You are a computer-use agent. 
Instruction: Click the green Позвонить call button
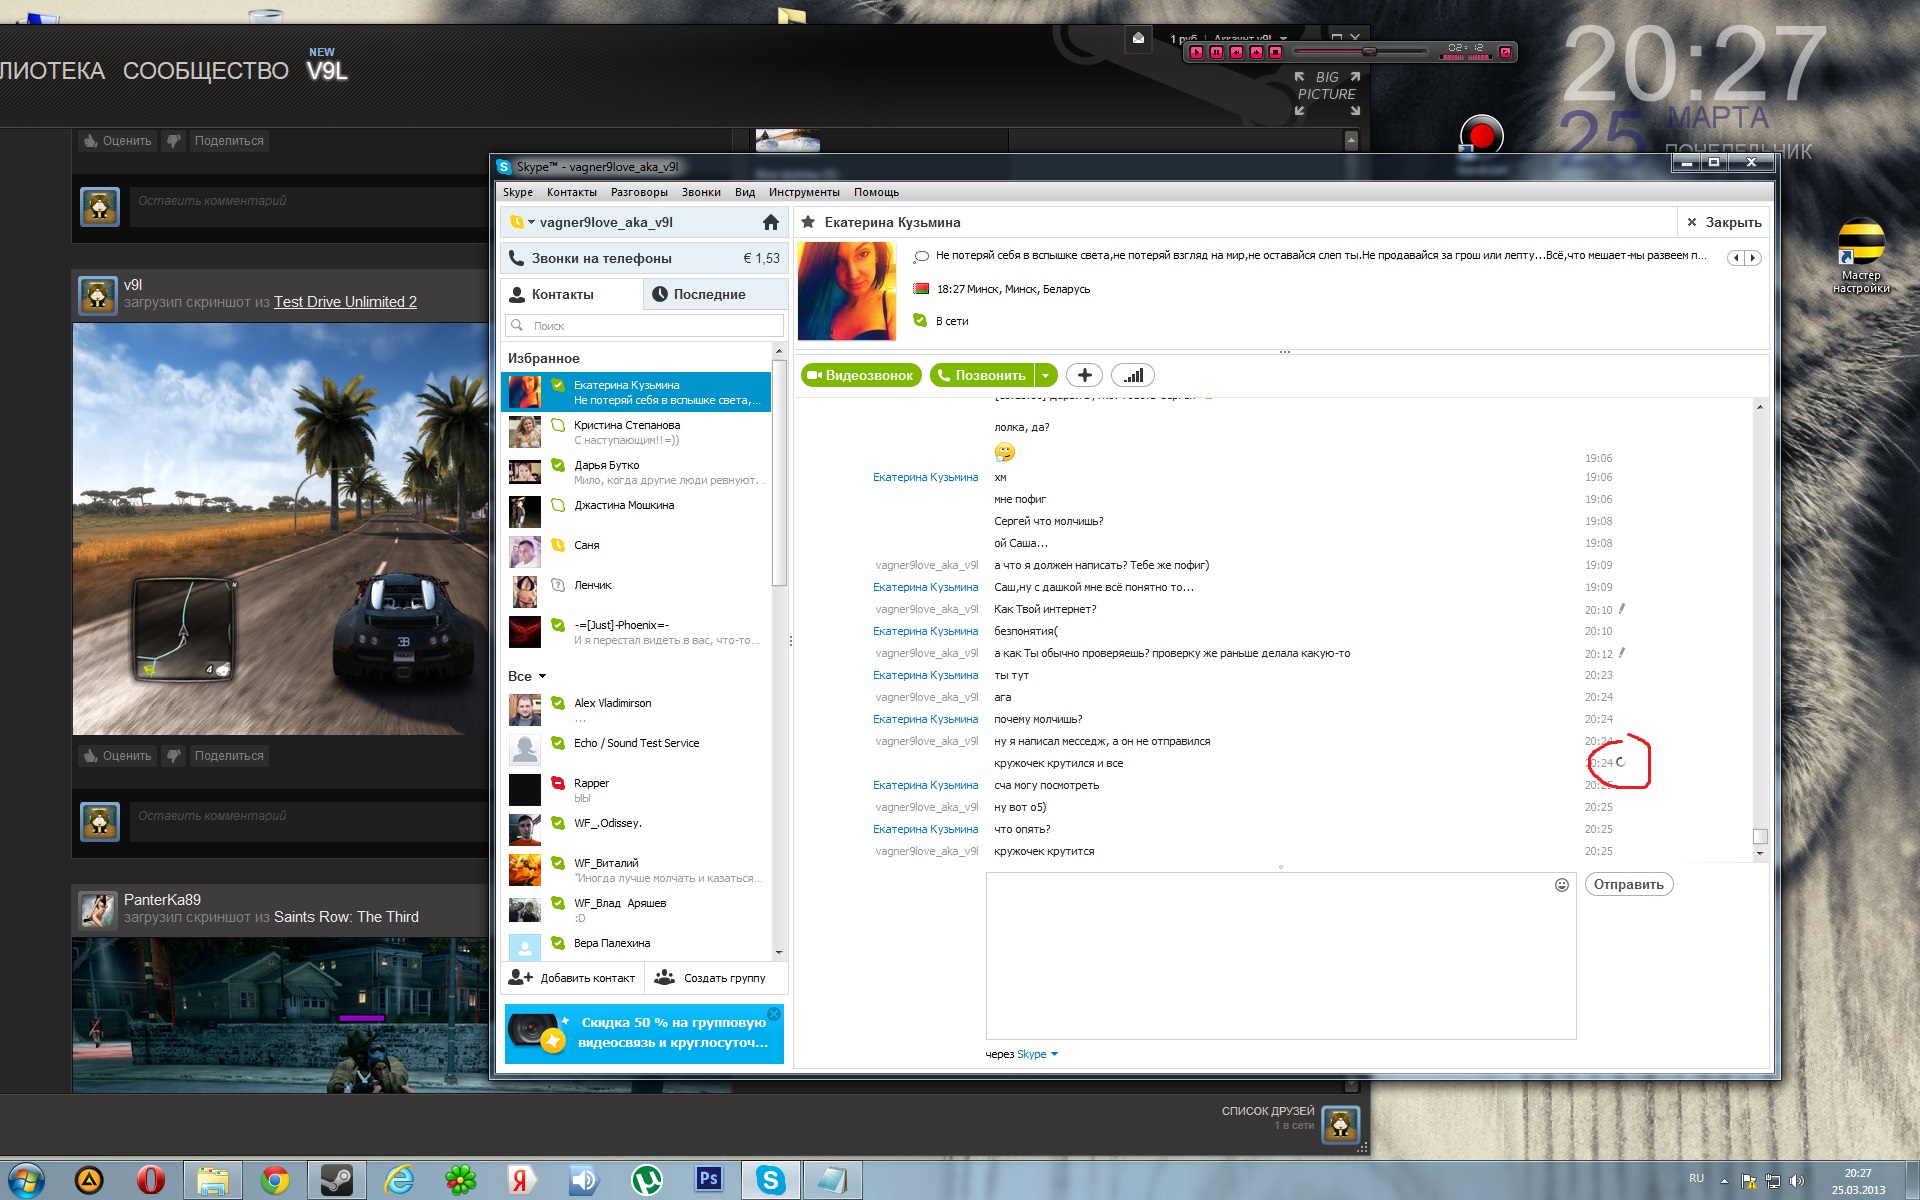pos(982,375)
